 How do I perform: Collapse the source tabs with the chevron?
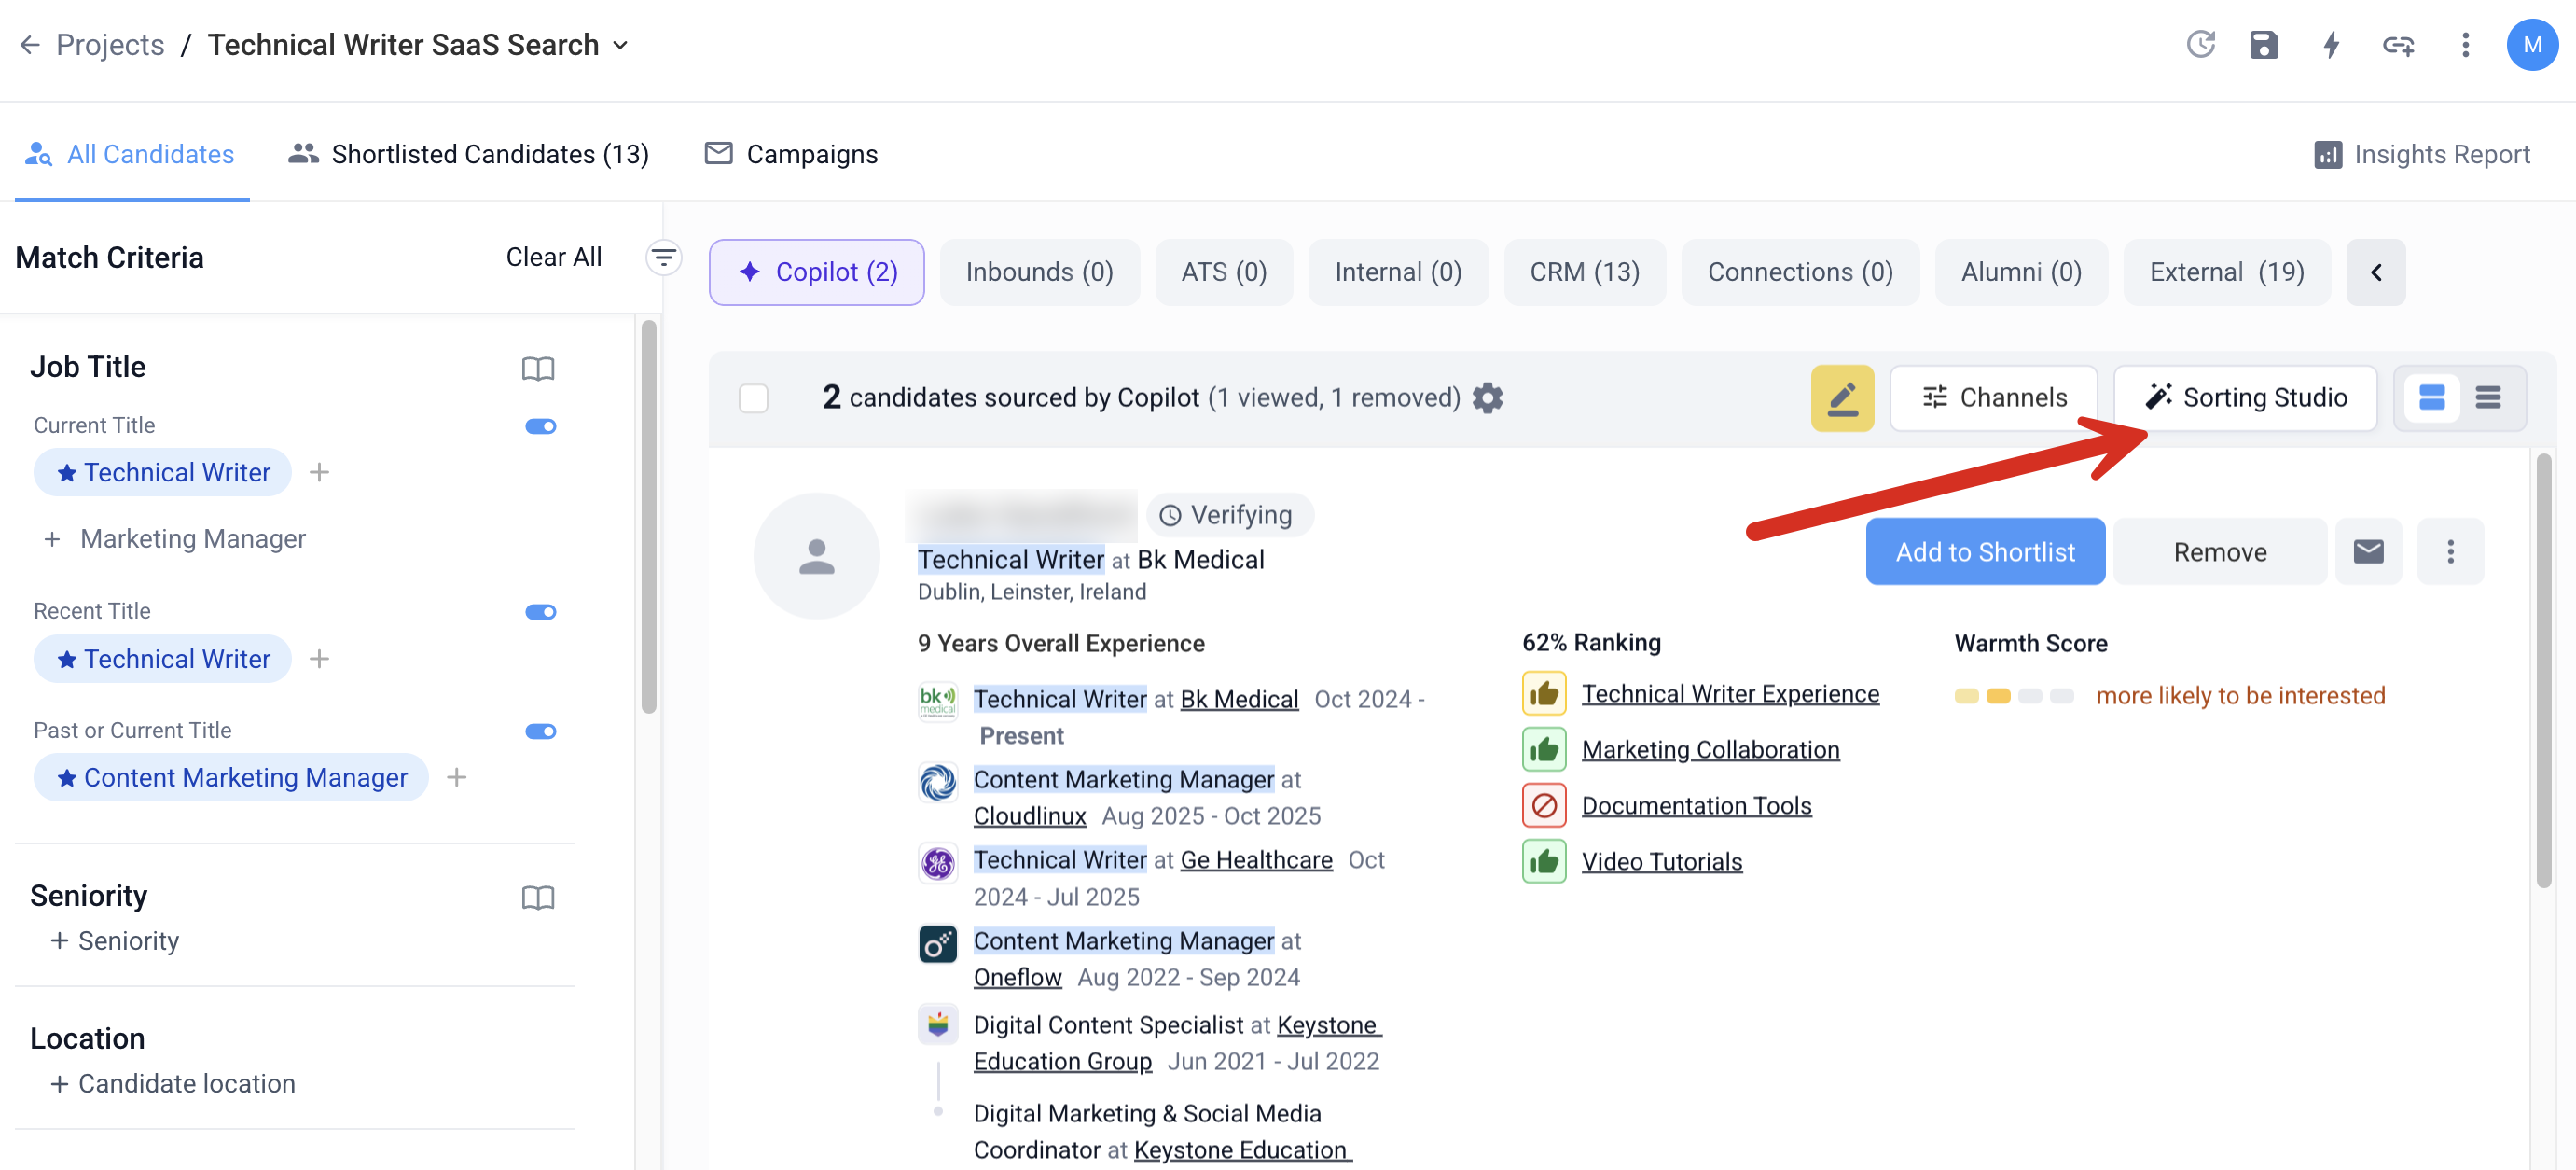[x=2375, y=272]
